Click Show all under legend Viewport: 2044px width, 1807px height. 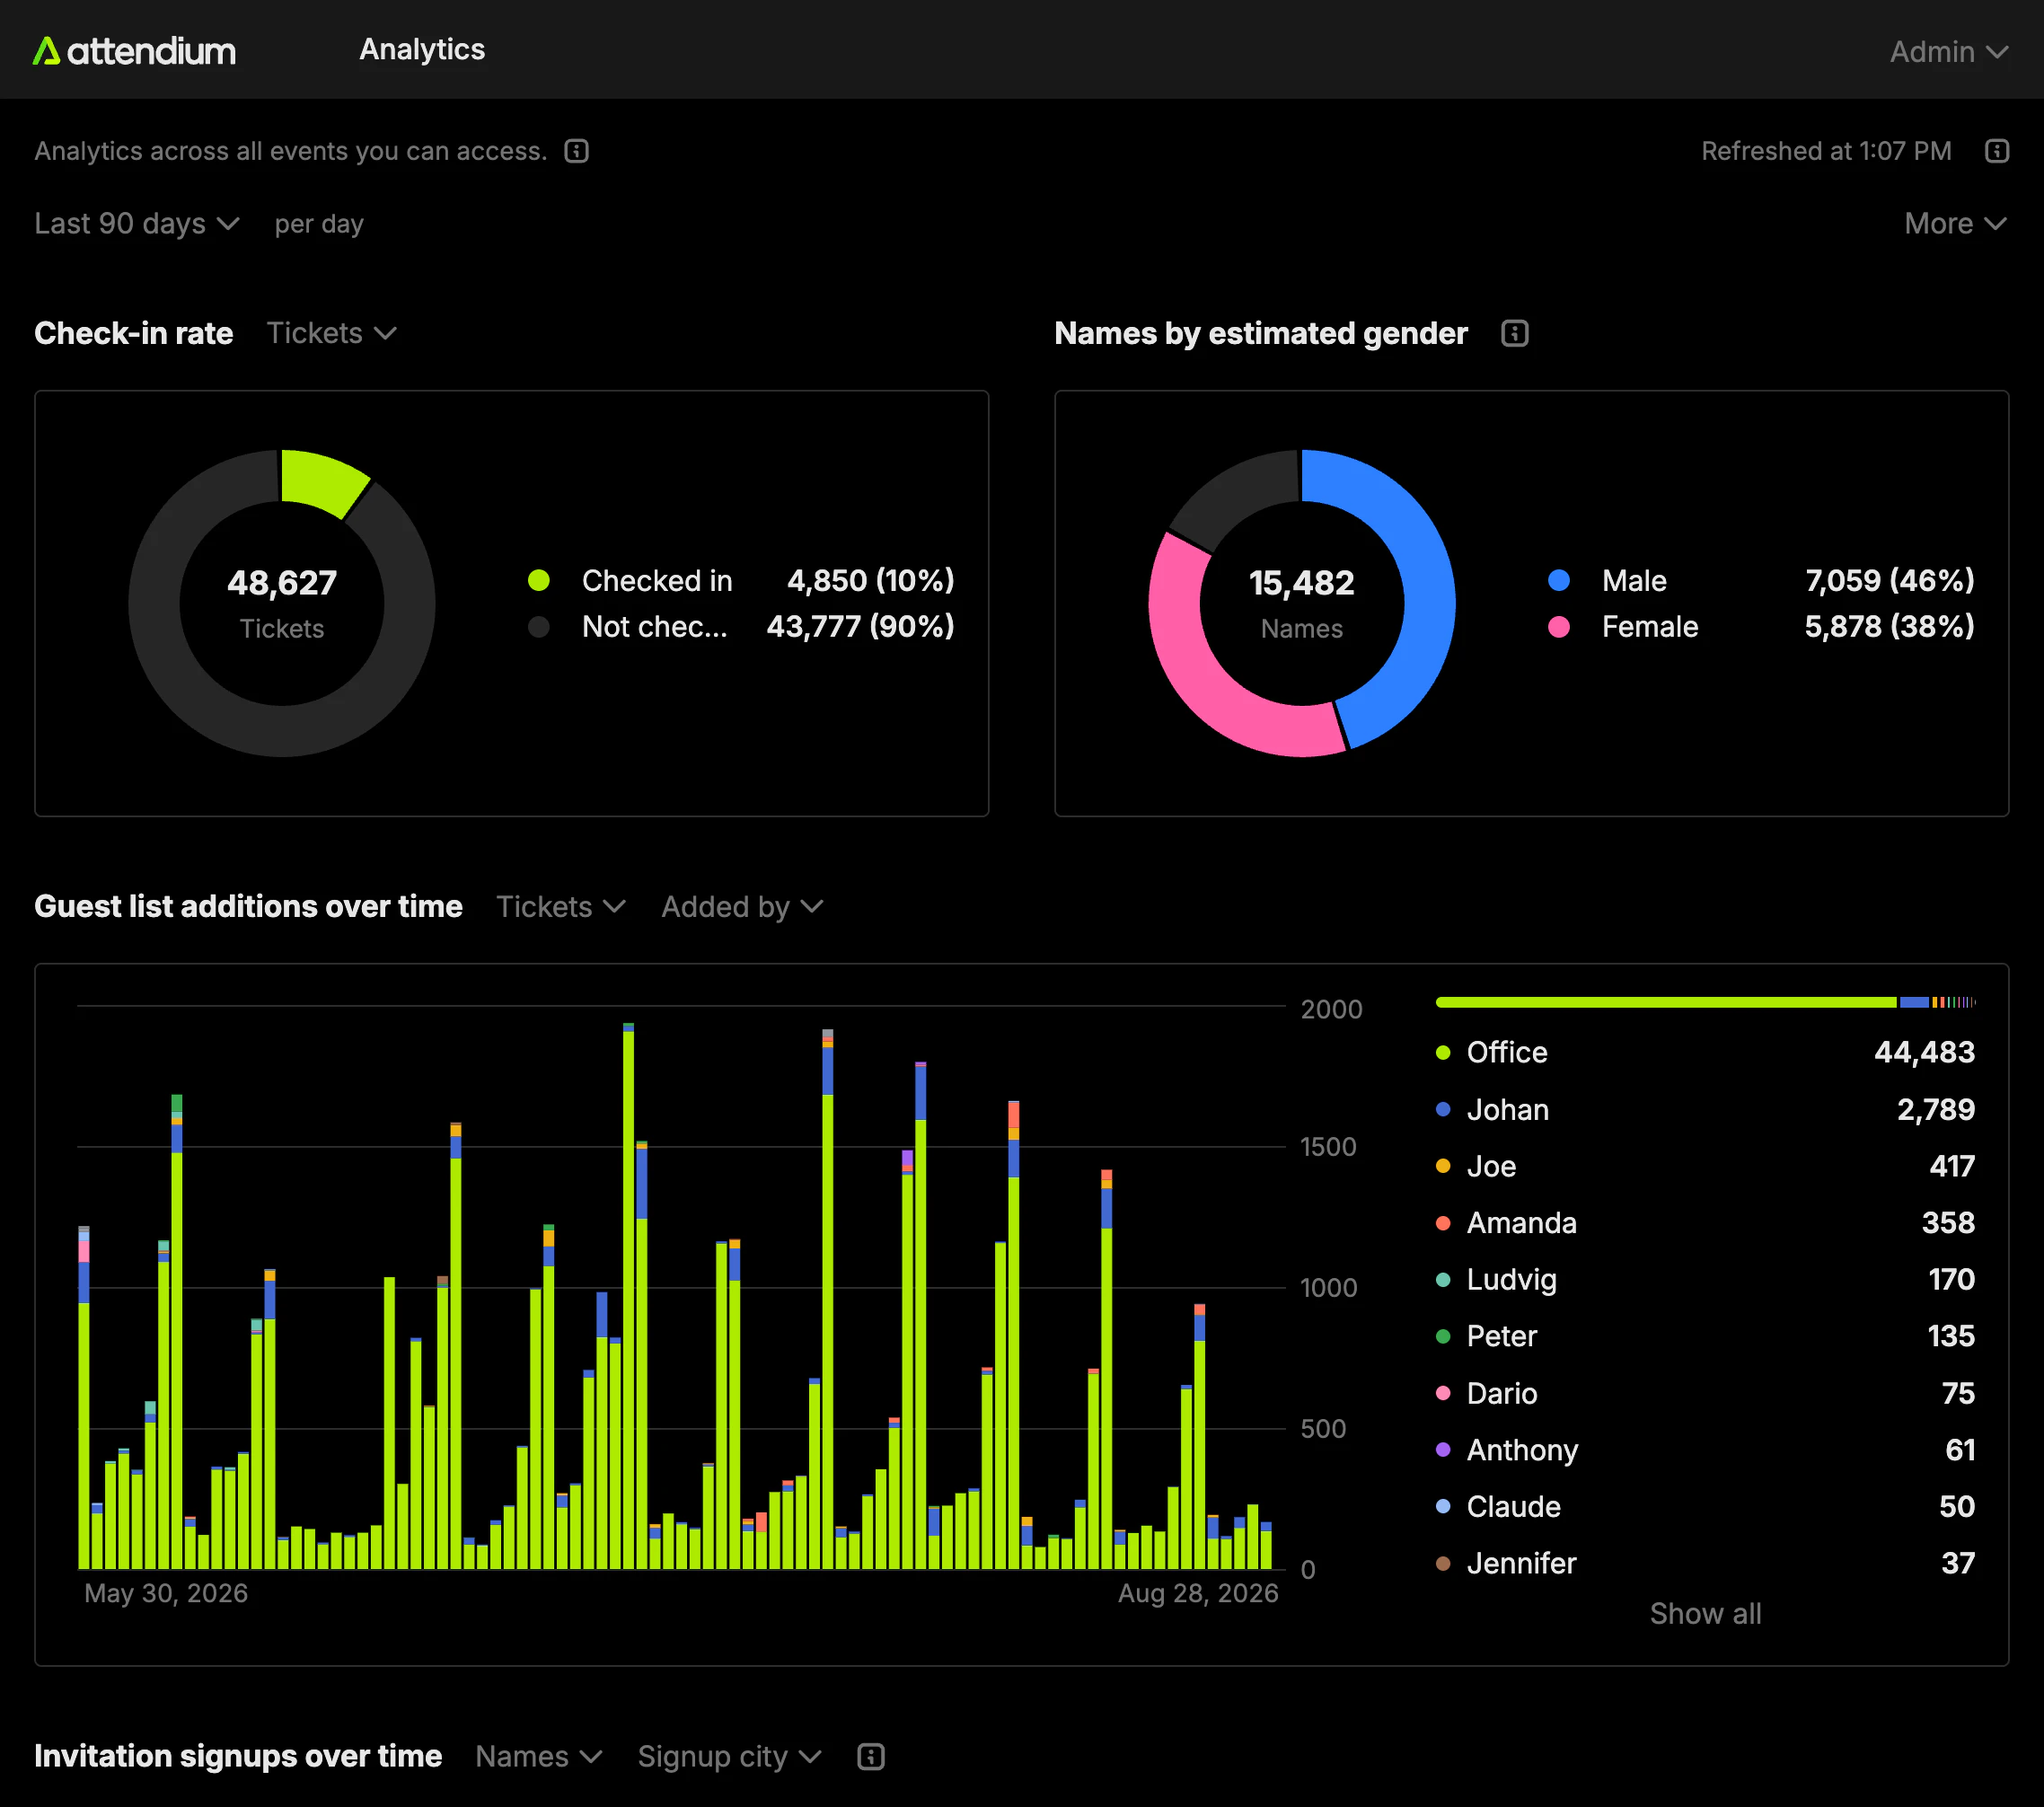(x=1705, y=1613)
